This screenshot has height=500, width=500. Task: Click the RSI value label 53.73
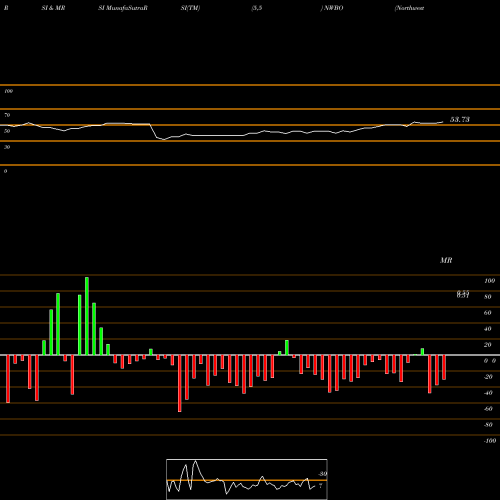coord(460,119)
